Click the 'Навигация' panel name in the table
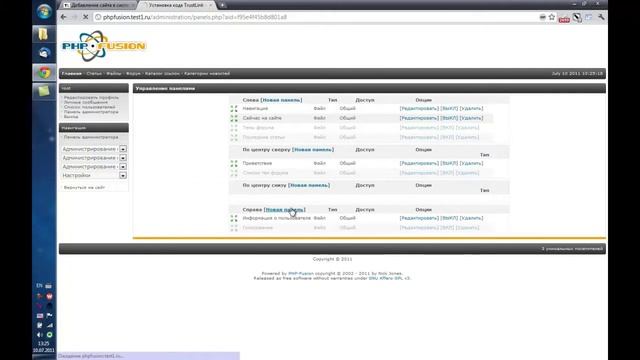The image size is (640, 360). (256, 109)
